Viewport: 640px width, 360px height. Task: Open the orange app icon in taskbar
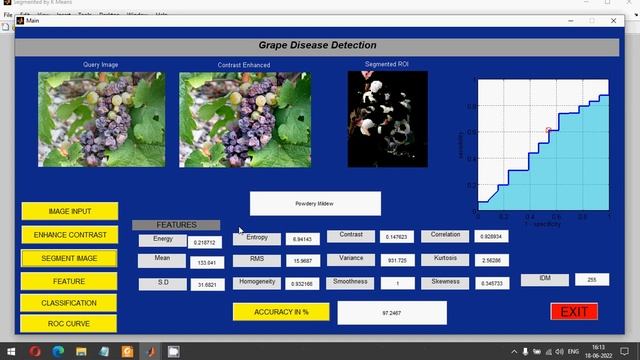pos(127,351)
